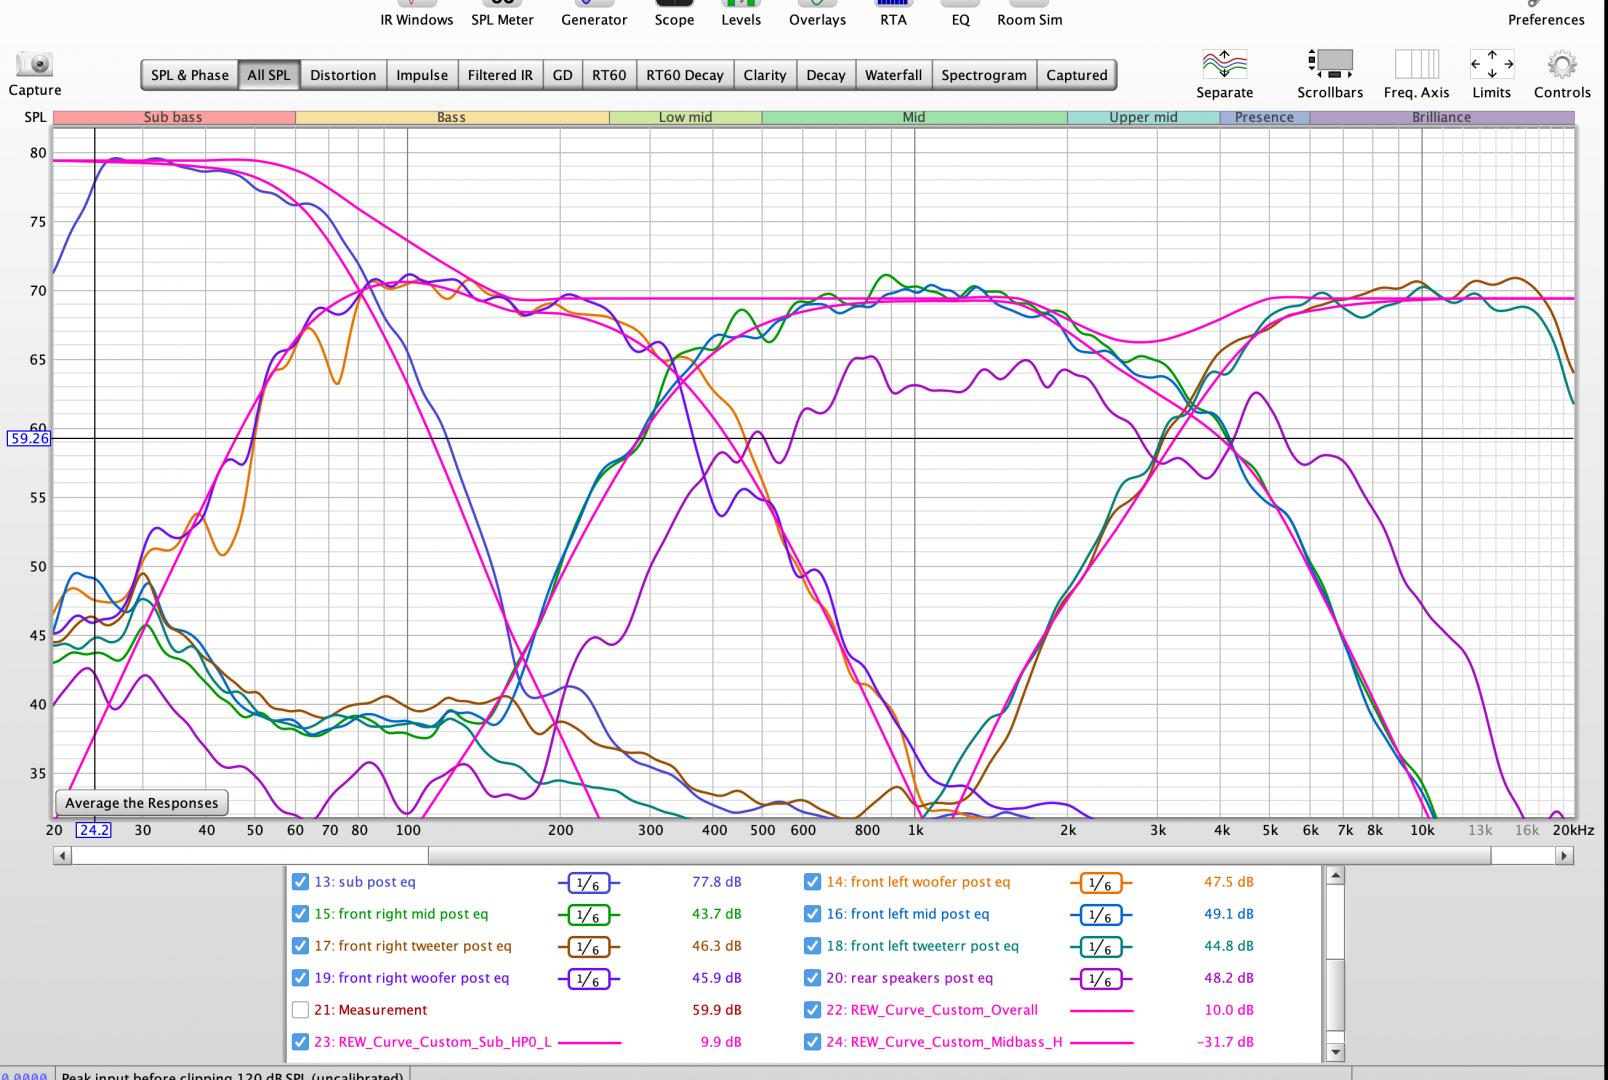Click smoothing icon for rear speakers
The height and width of the screenshot is (1080, 1608).
coord(1100,979)
